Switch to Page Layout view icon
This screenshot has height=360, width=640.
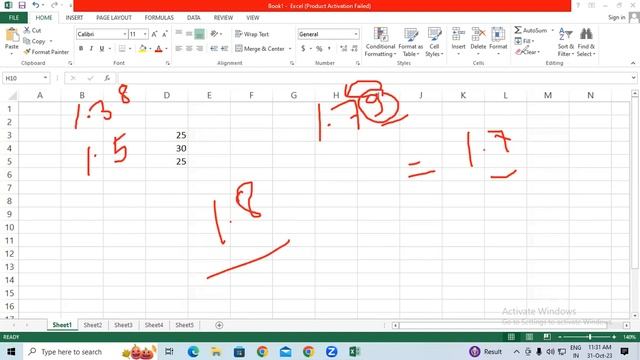click(x=529, y=337)
